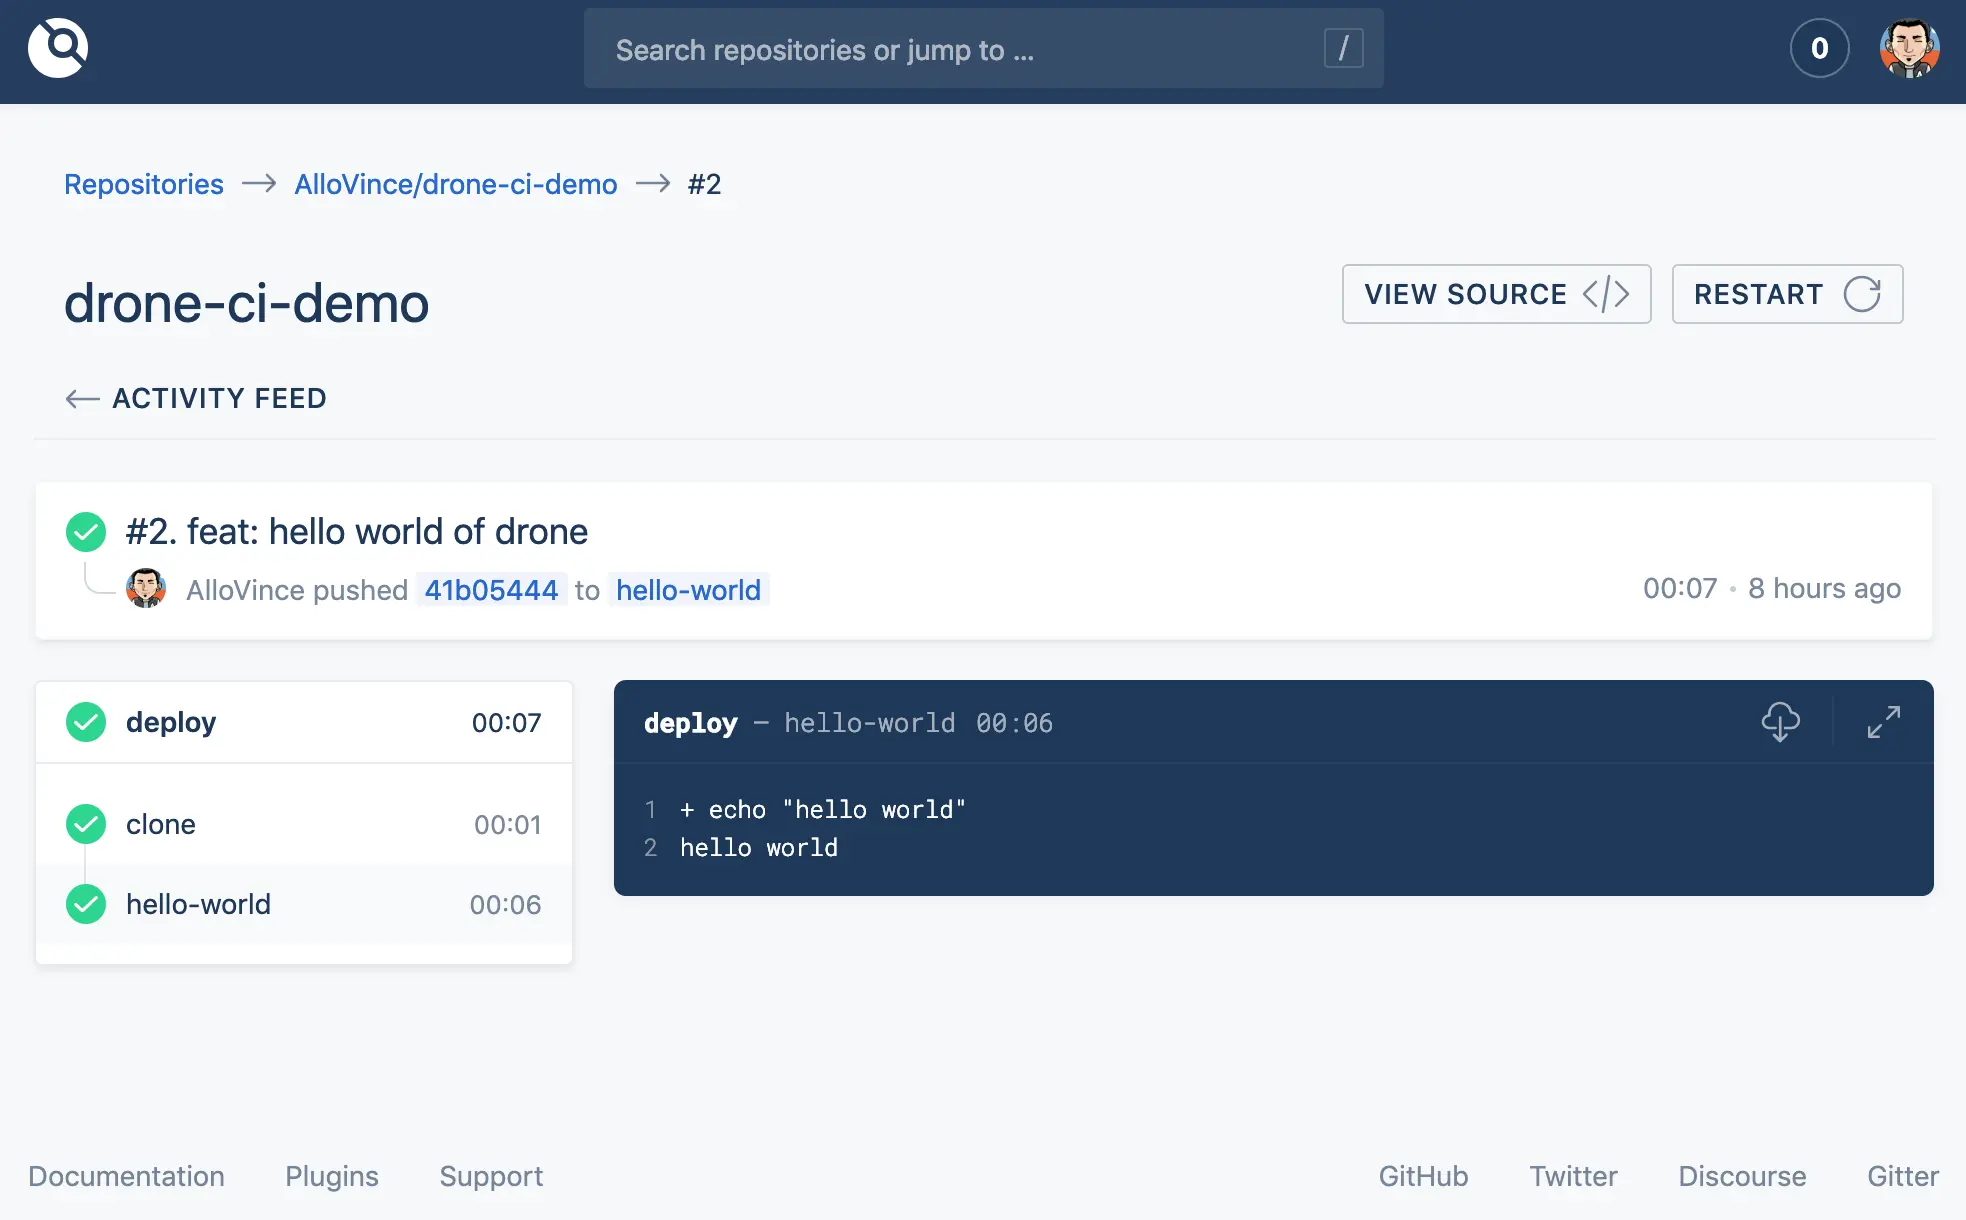Open the Repositories breadcrumb link
The height and width of the screenshot is (1220, 1966).
(144, 184)
